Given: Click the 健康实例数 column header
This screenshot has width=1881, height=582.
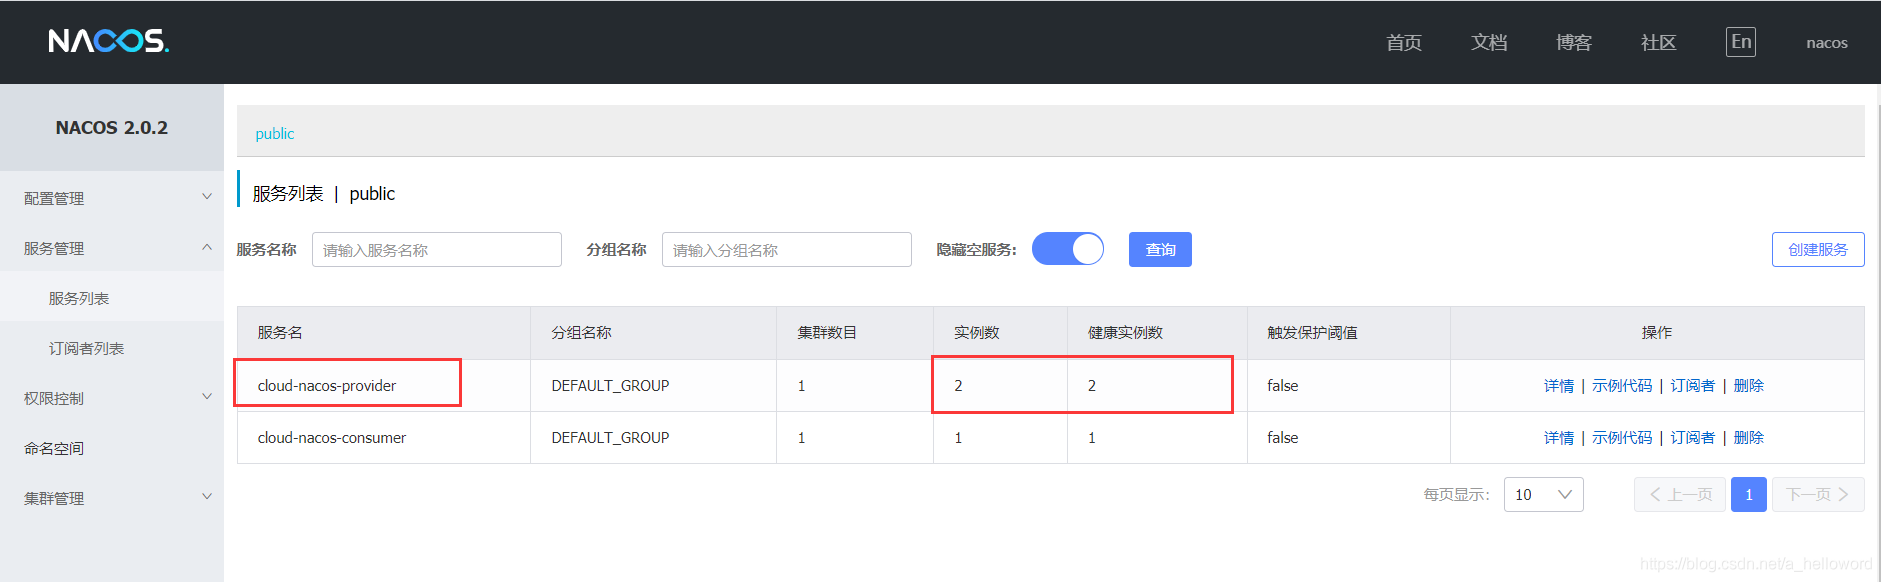Looking at the screenshot, I should [1126, 333].
